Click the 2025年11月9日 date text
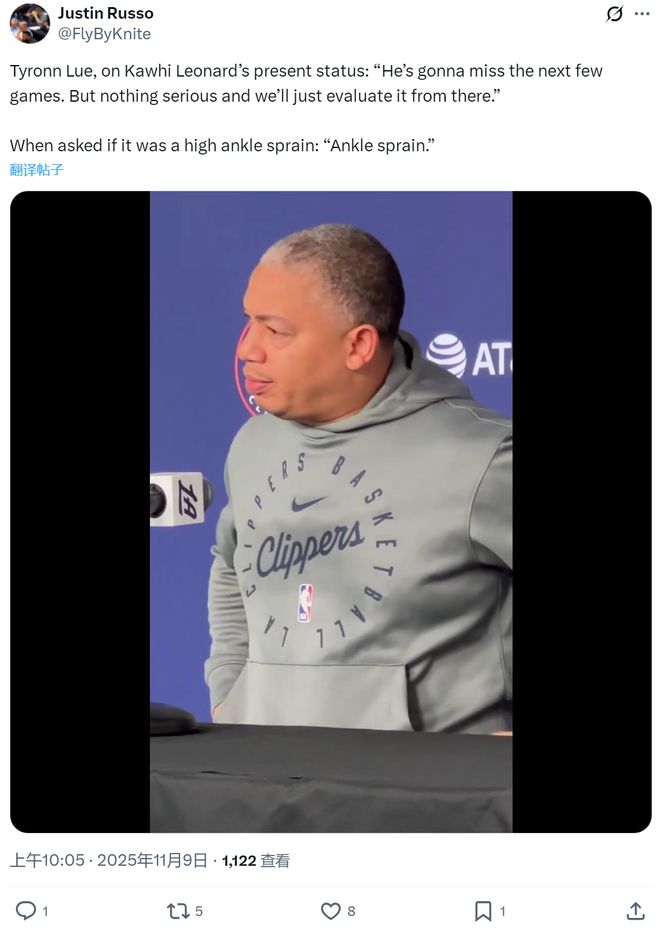This screenshot has width=660, height=934. pos(152,860)
